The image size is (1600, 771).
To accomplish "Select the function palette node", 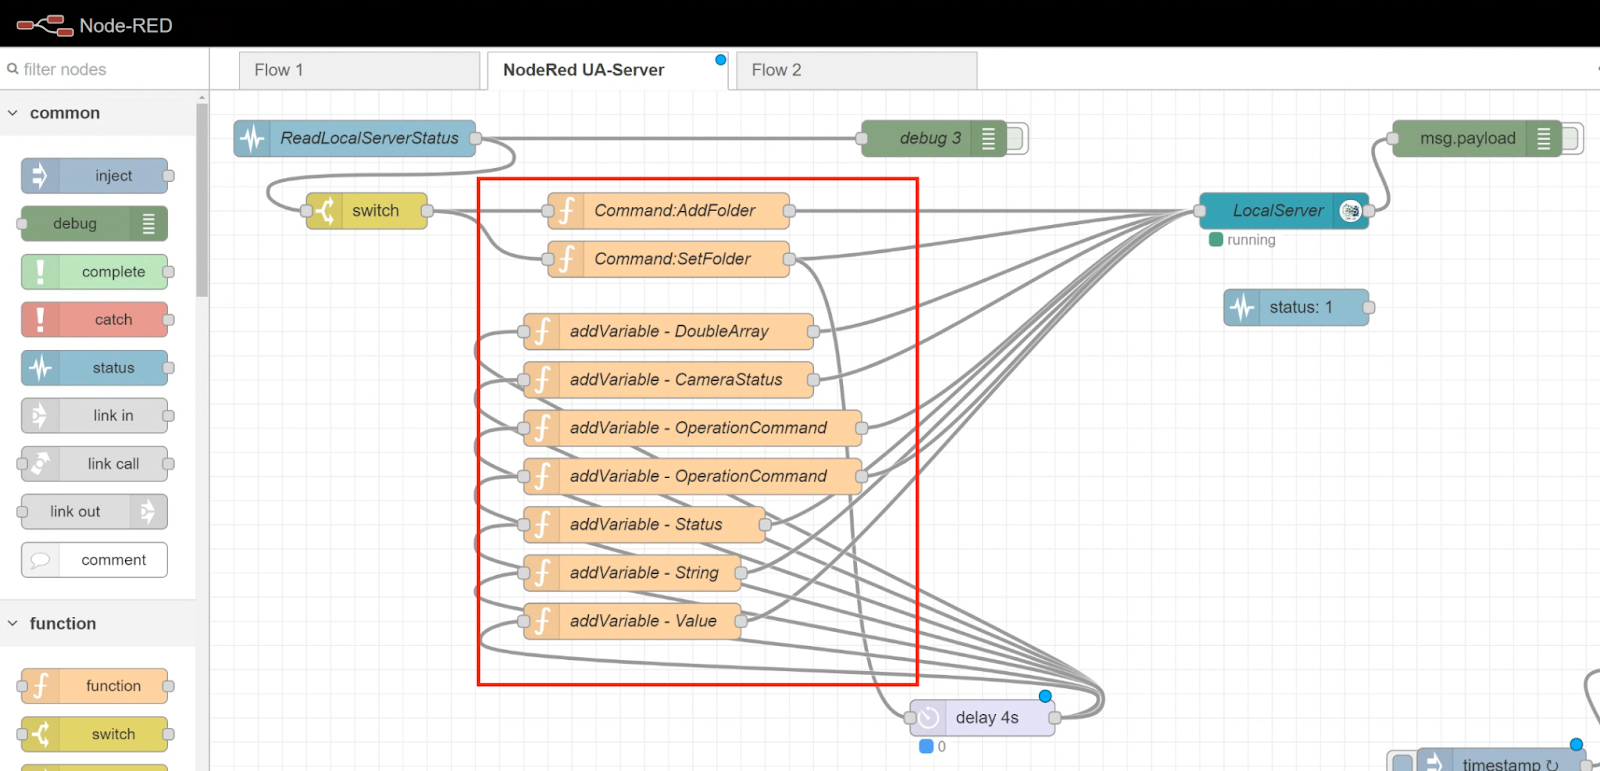I will (x=95, y=686).
